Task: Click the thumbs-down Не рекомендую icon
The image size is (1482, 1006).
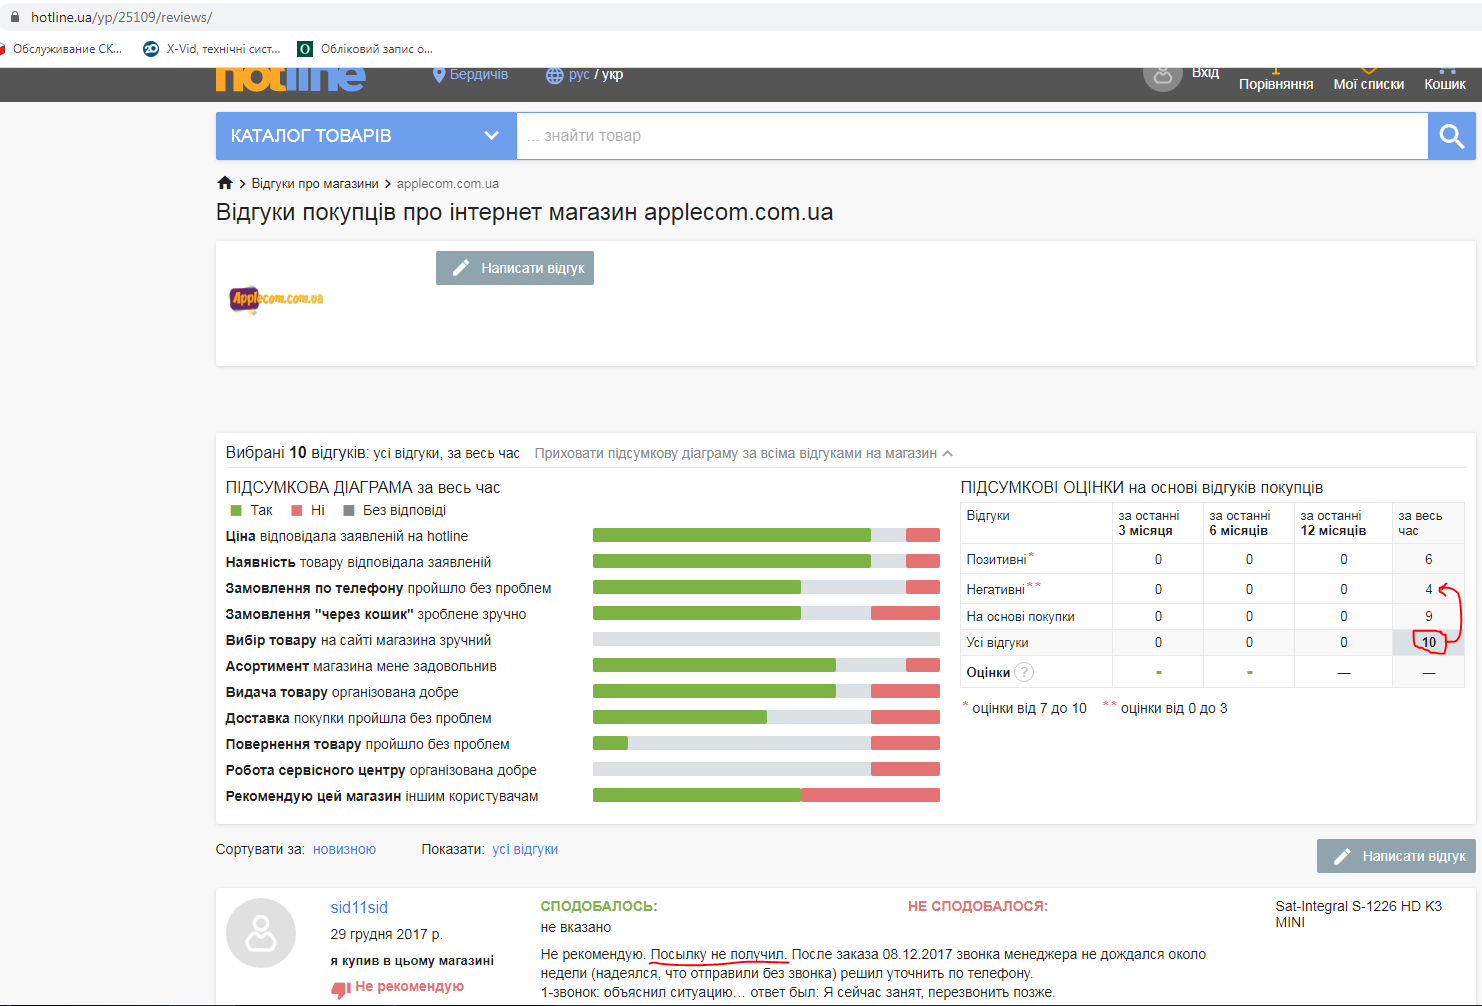Action: click(x=341, y=988)
